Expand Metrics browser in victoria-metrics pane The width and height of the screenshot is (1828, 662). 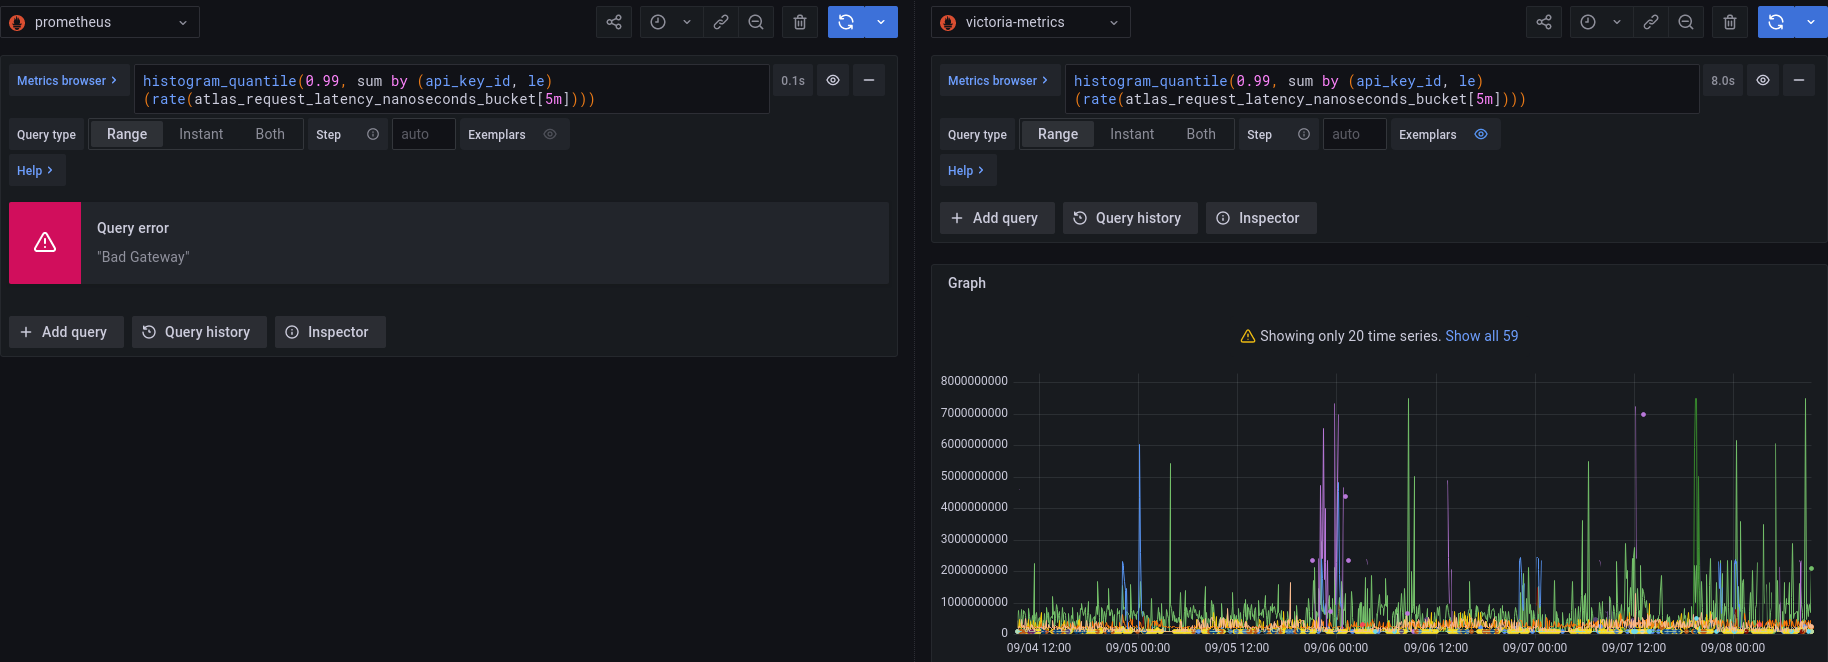(998, 81)
